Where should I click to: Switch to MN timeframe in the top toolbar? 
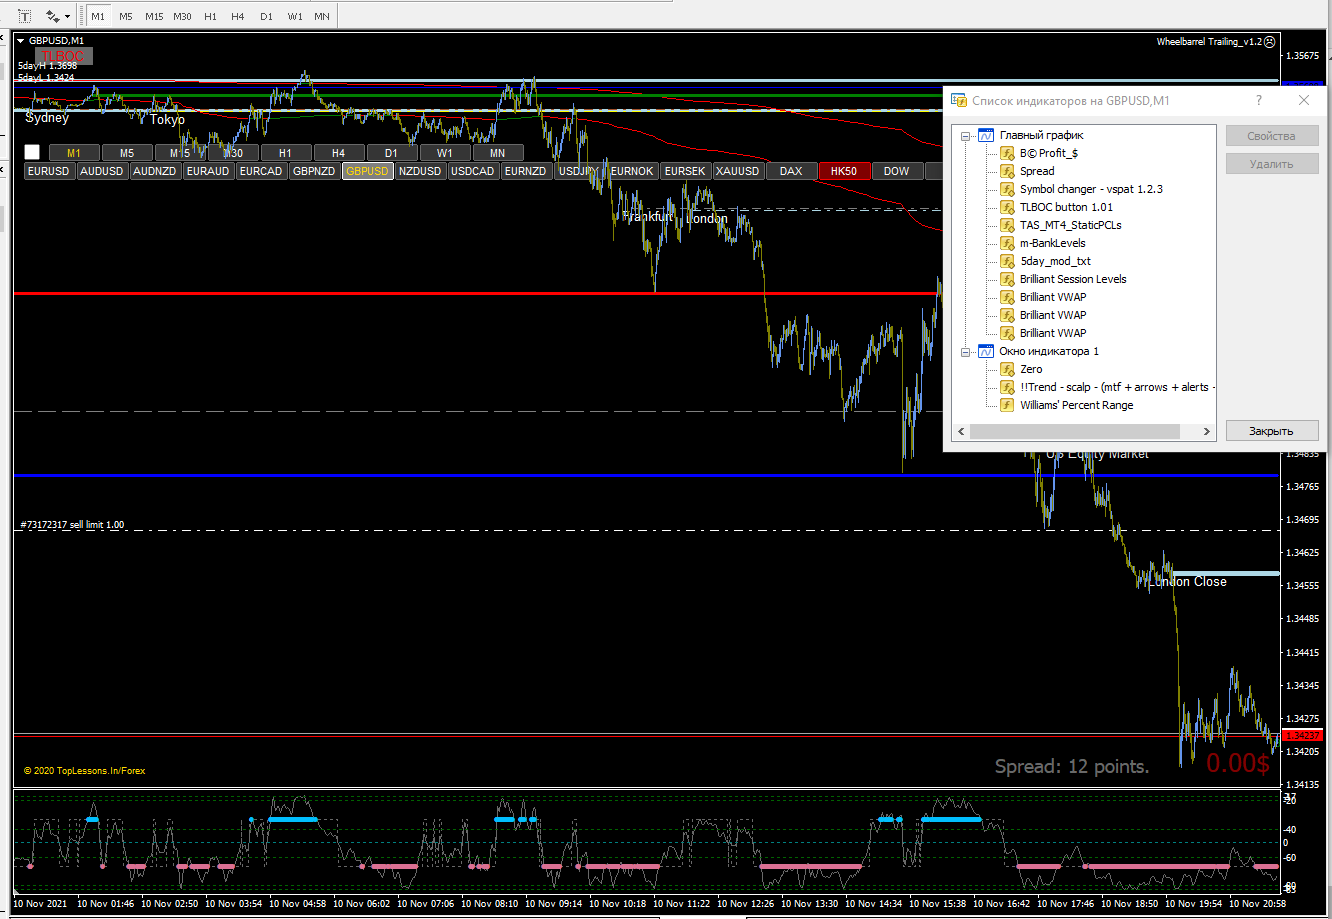pos(322,16)
